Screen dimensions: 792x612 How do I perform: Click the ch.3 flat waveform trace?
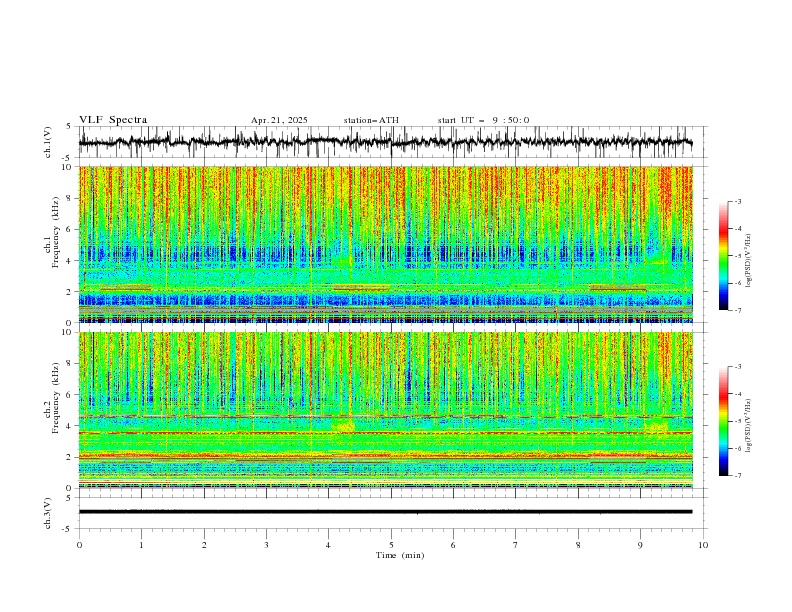[x=385, y=512]
